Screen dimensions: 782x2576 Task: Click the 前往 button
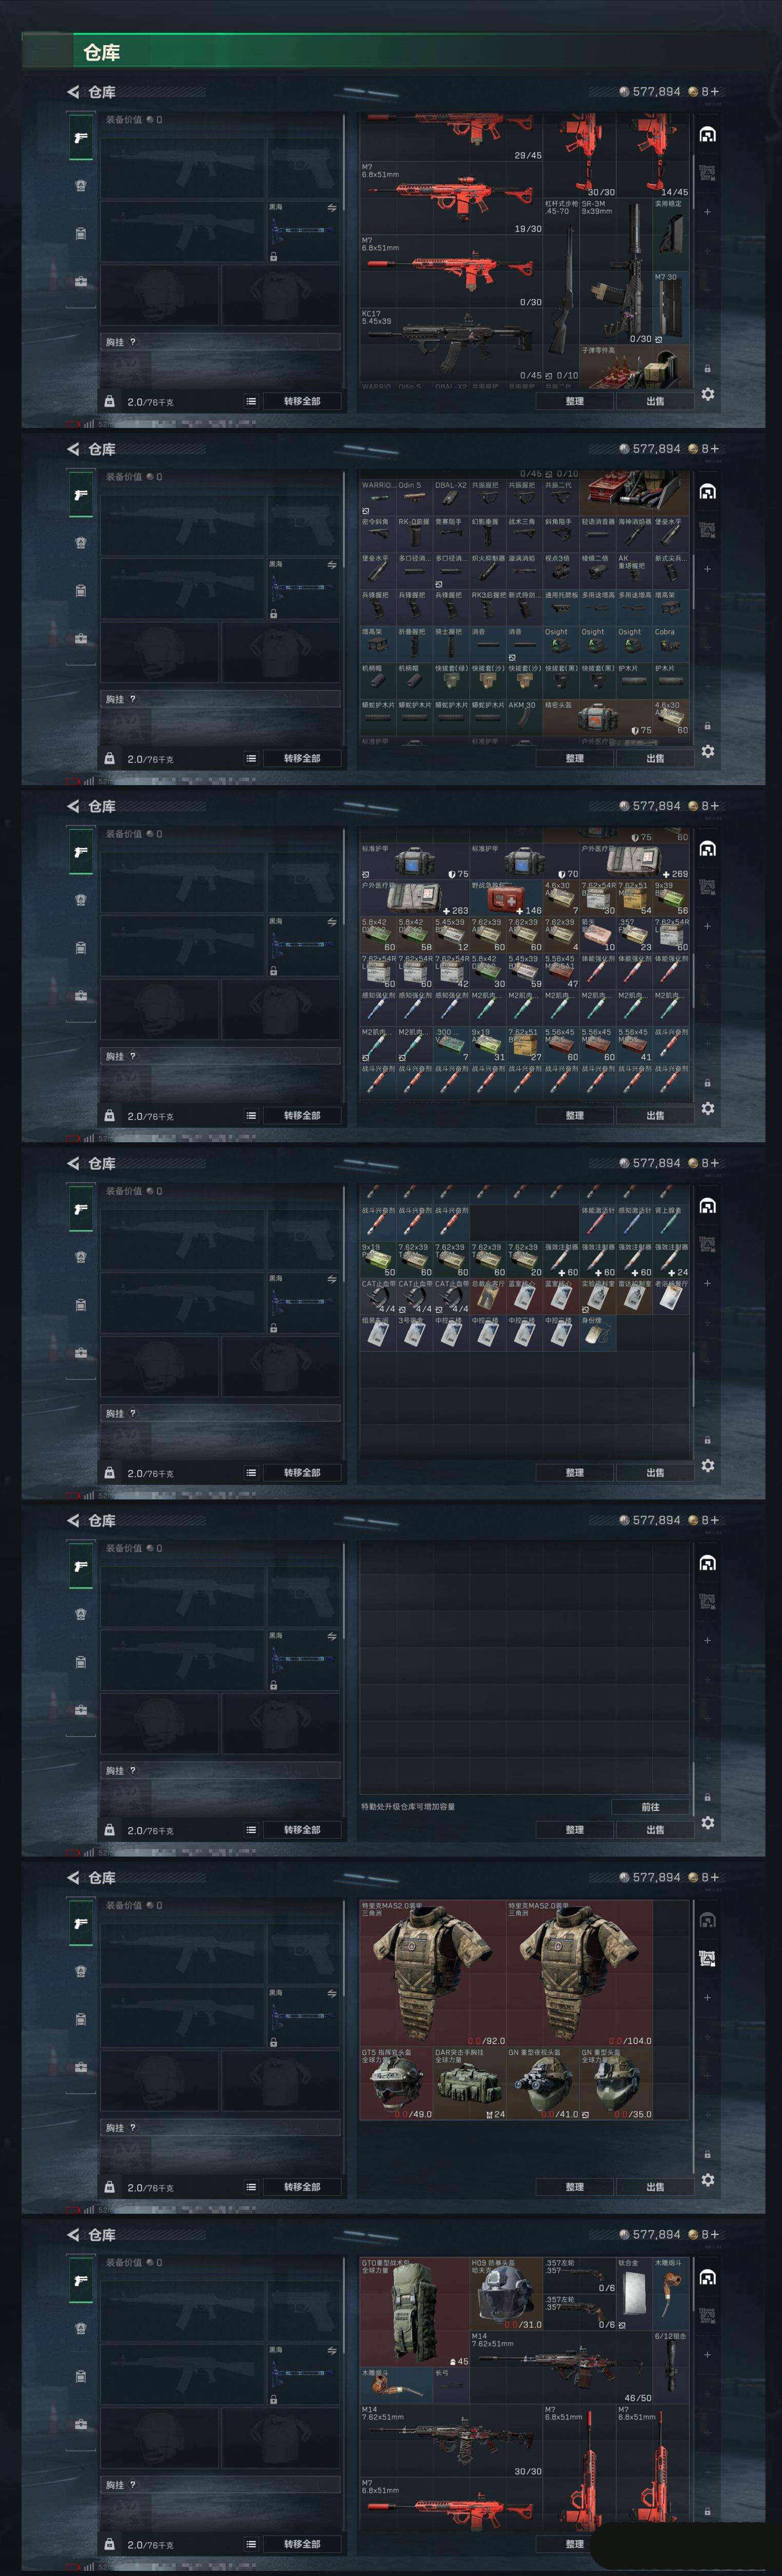651,1807
